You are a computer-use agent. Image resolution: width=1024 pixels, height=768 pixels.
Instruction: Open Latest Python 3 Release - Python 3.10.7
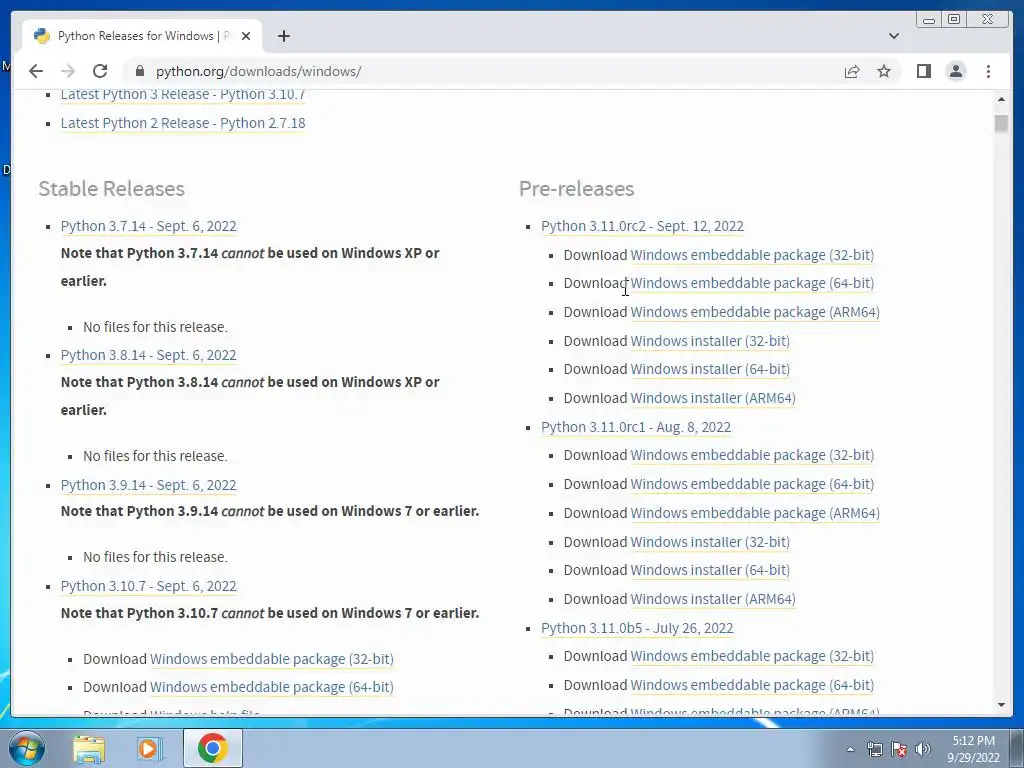coord(183,94)
